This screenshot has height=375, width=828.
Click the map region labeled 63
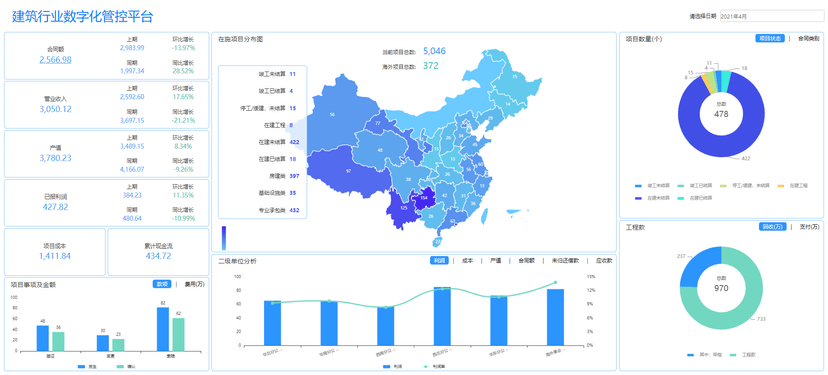tap(453, 221)
